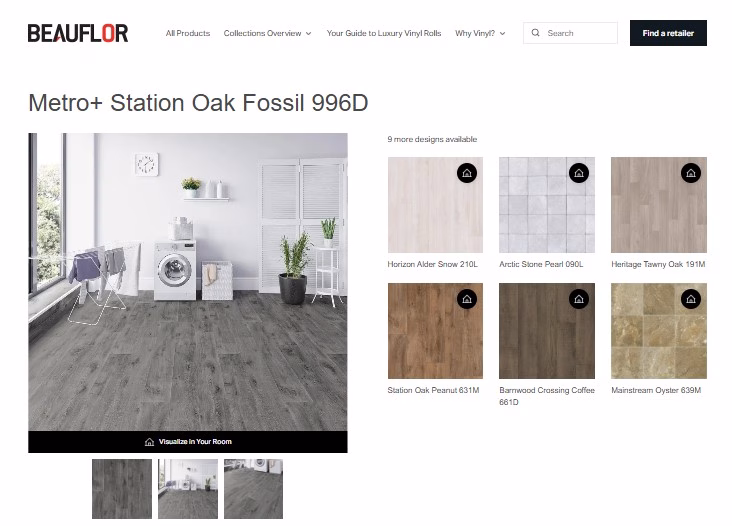Open room visualizer for Horizon Alder Snow 210L

(x=466, y=173)
